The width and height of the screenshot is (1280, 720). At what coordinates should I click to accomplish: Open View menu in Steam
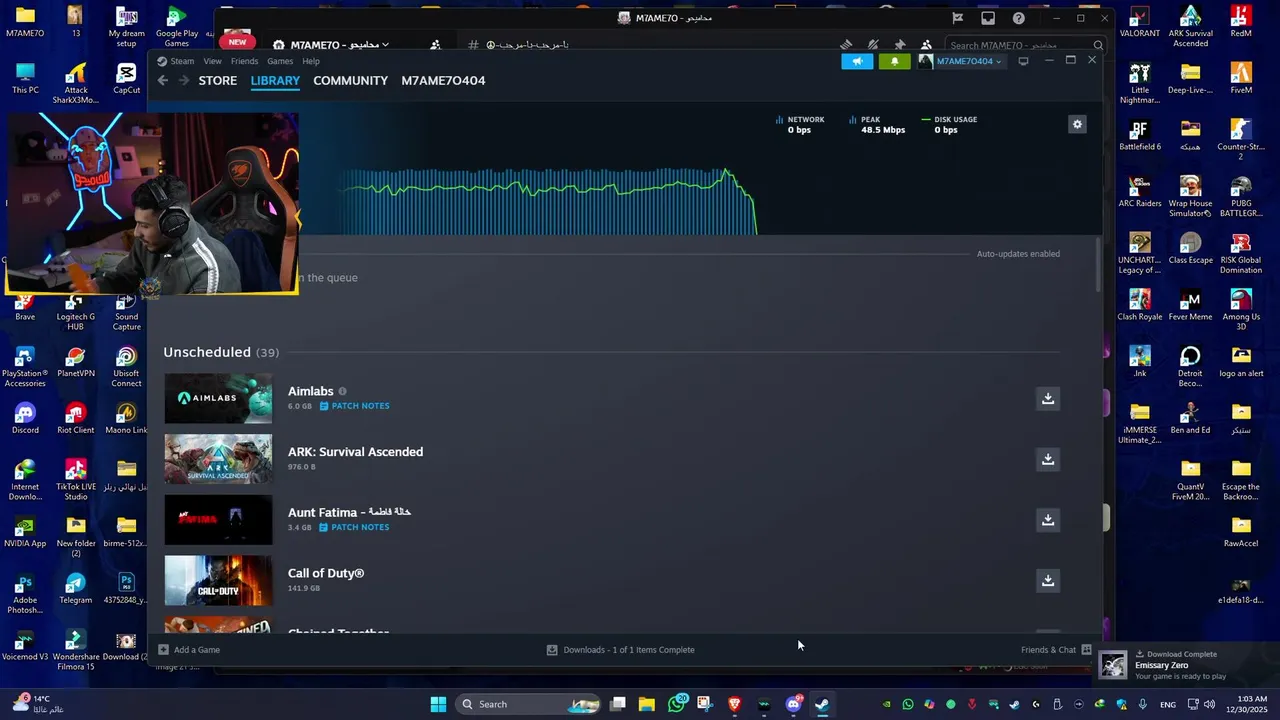pos(212,61)
